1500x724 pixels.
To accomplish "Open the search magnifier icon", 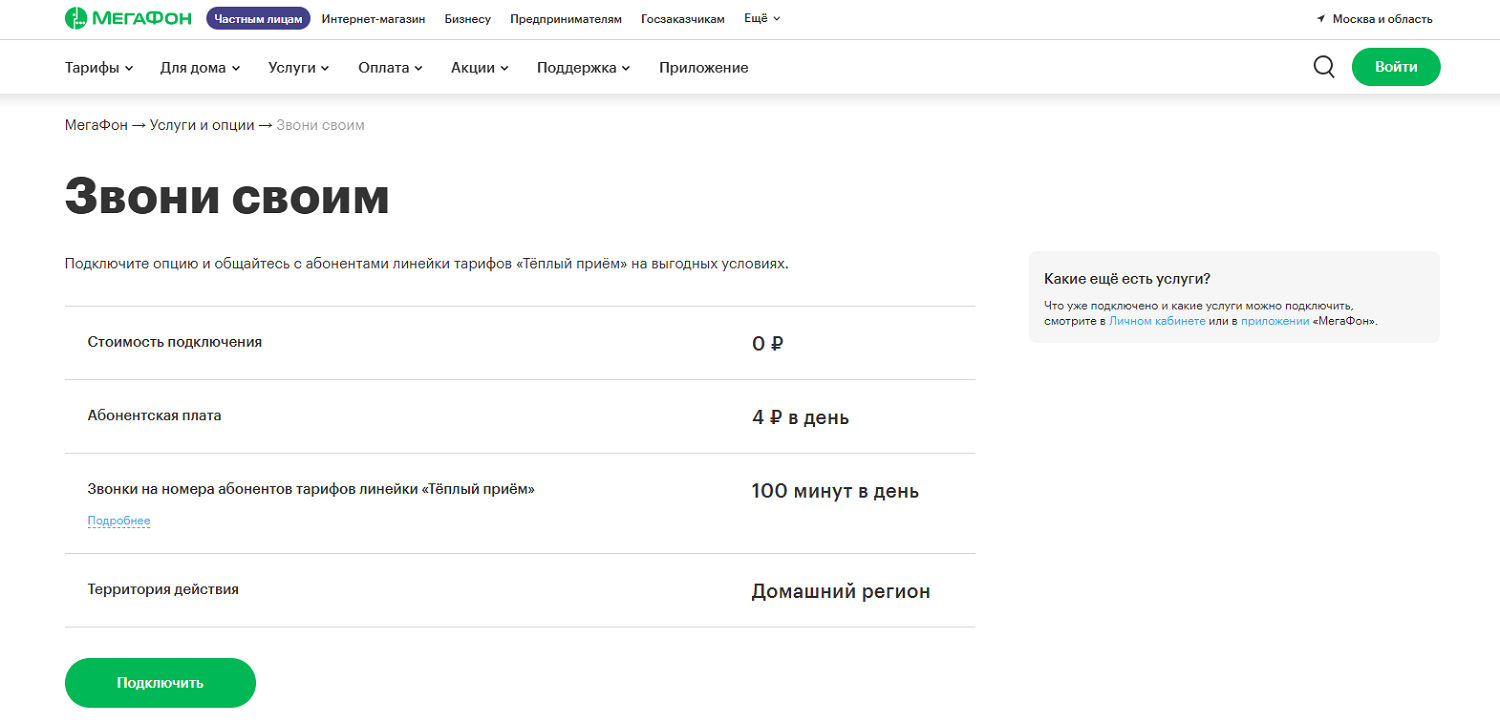I will click(x=1324, y=67).
